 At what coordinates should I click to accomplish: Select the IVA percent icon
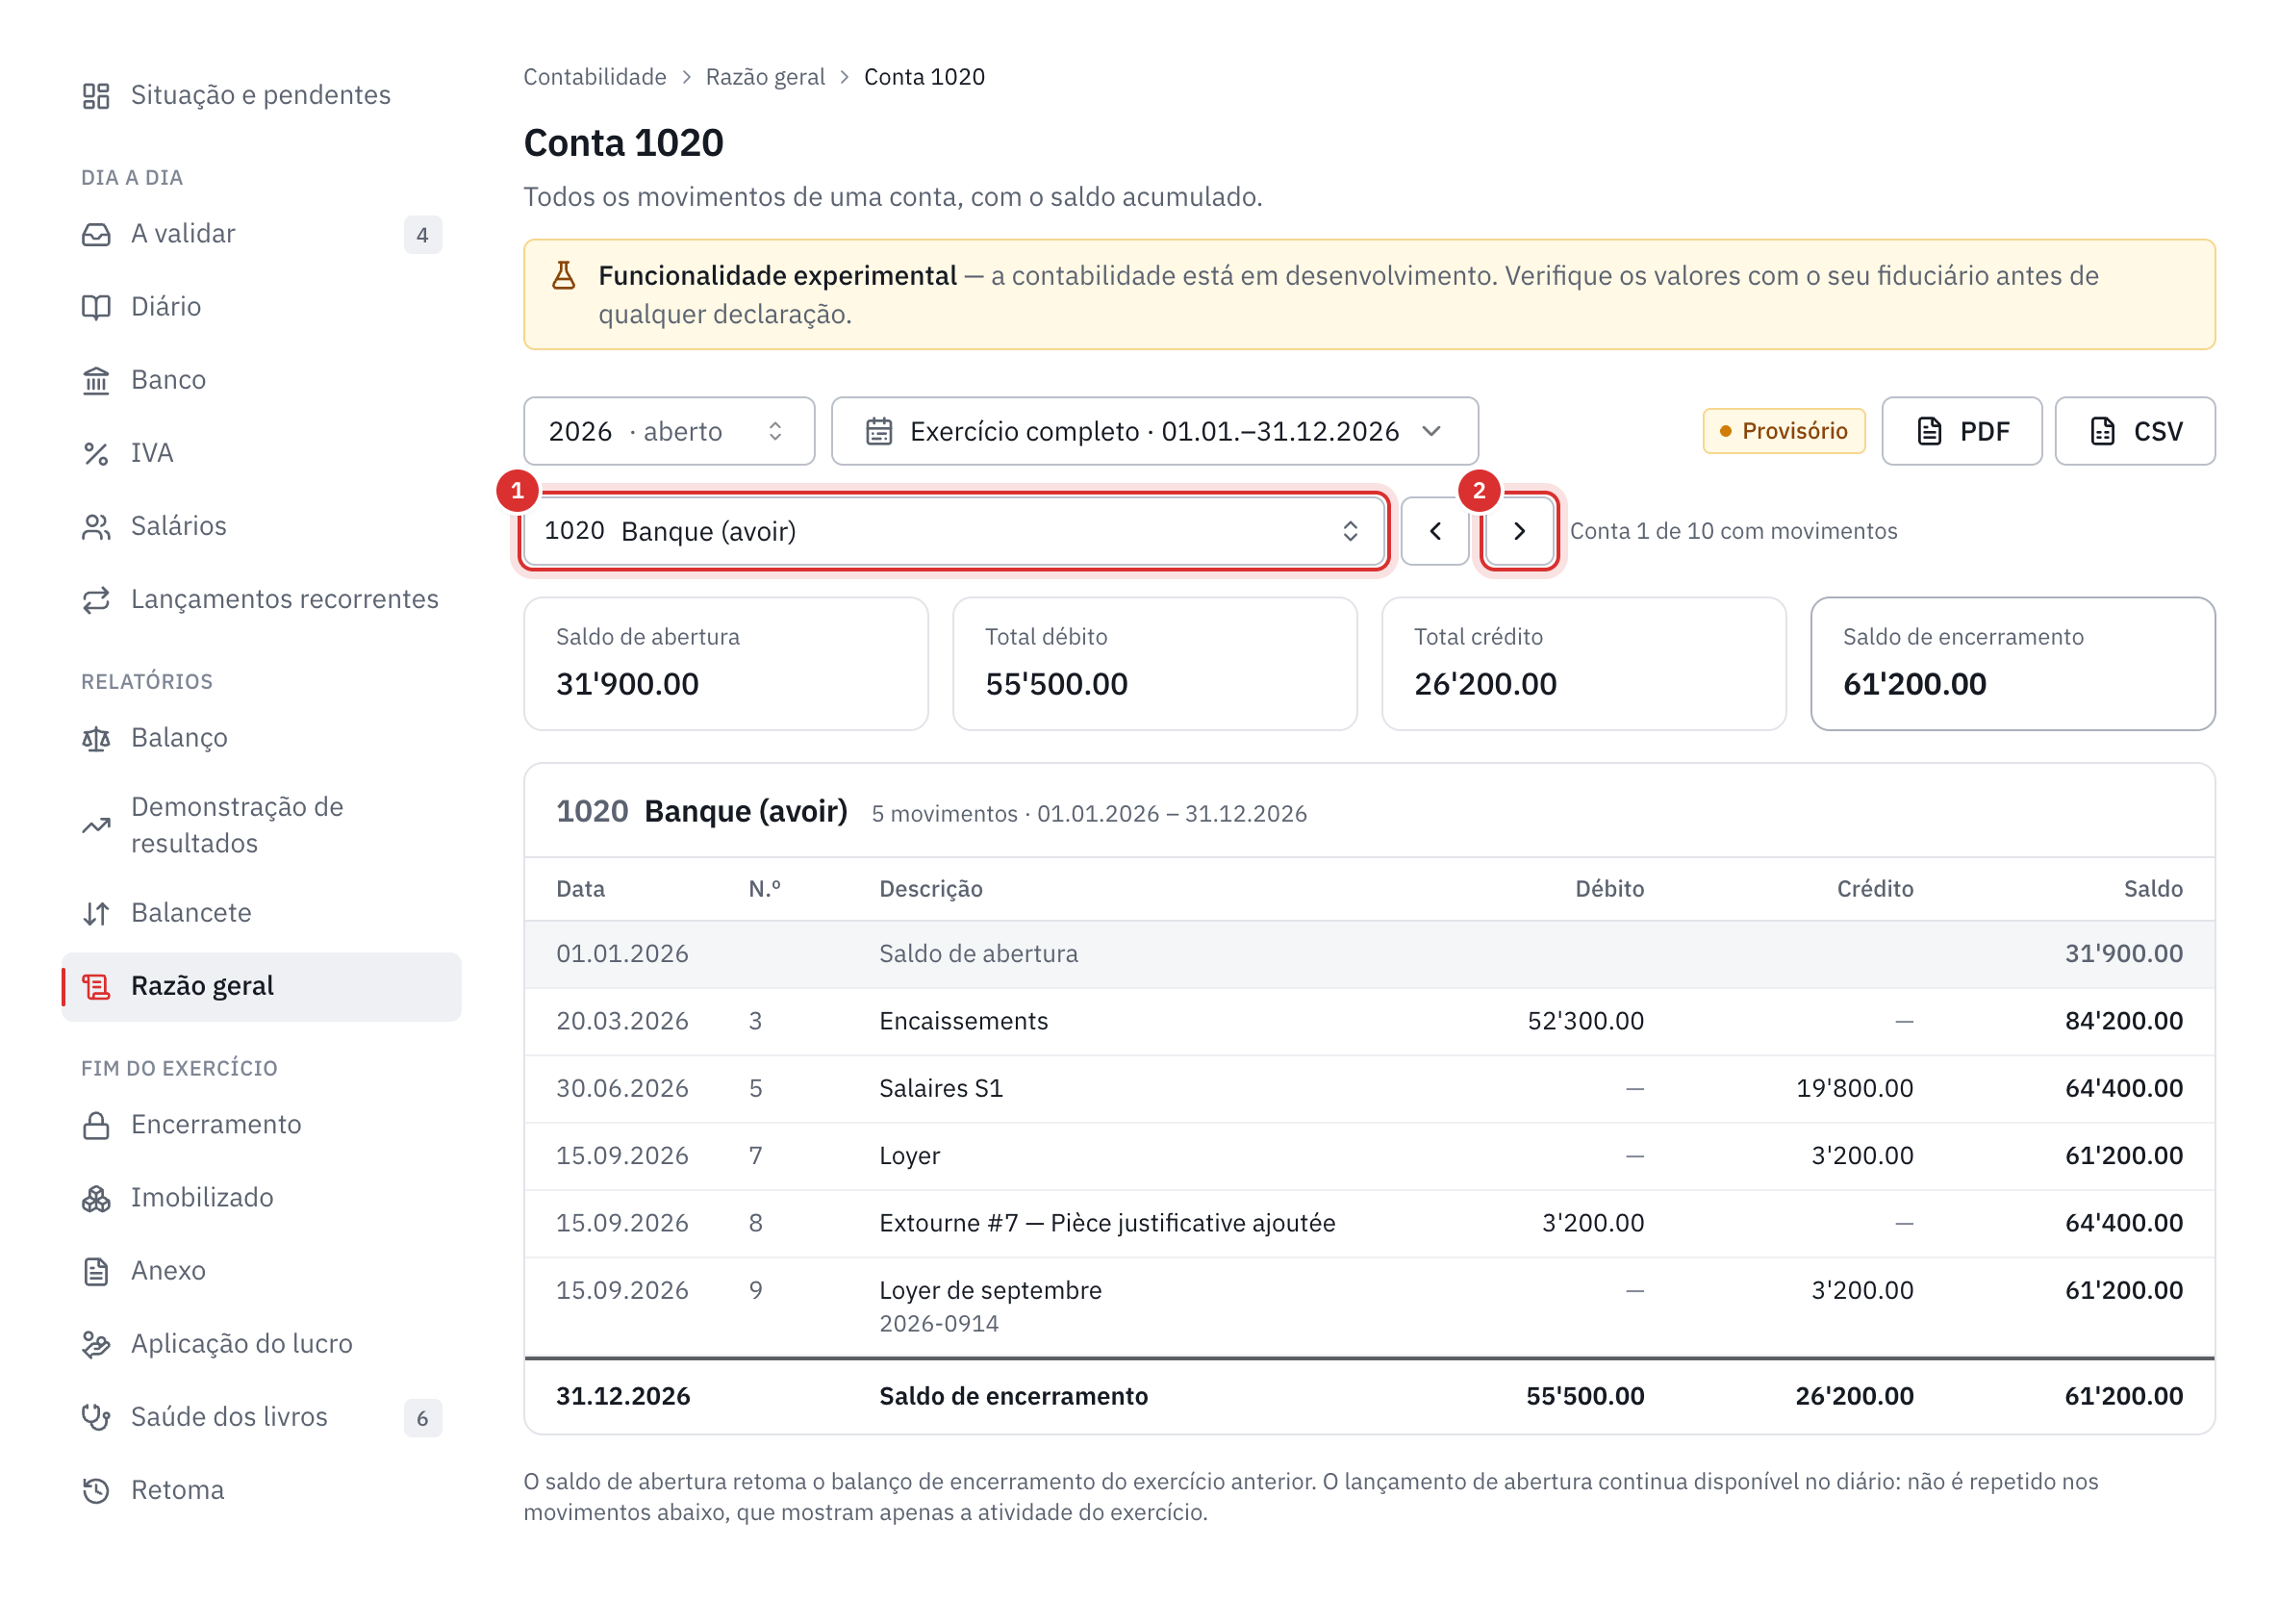[x=96, y=454]
